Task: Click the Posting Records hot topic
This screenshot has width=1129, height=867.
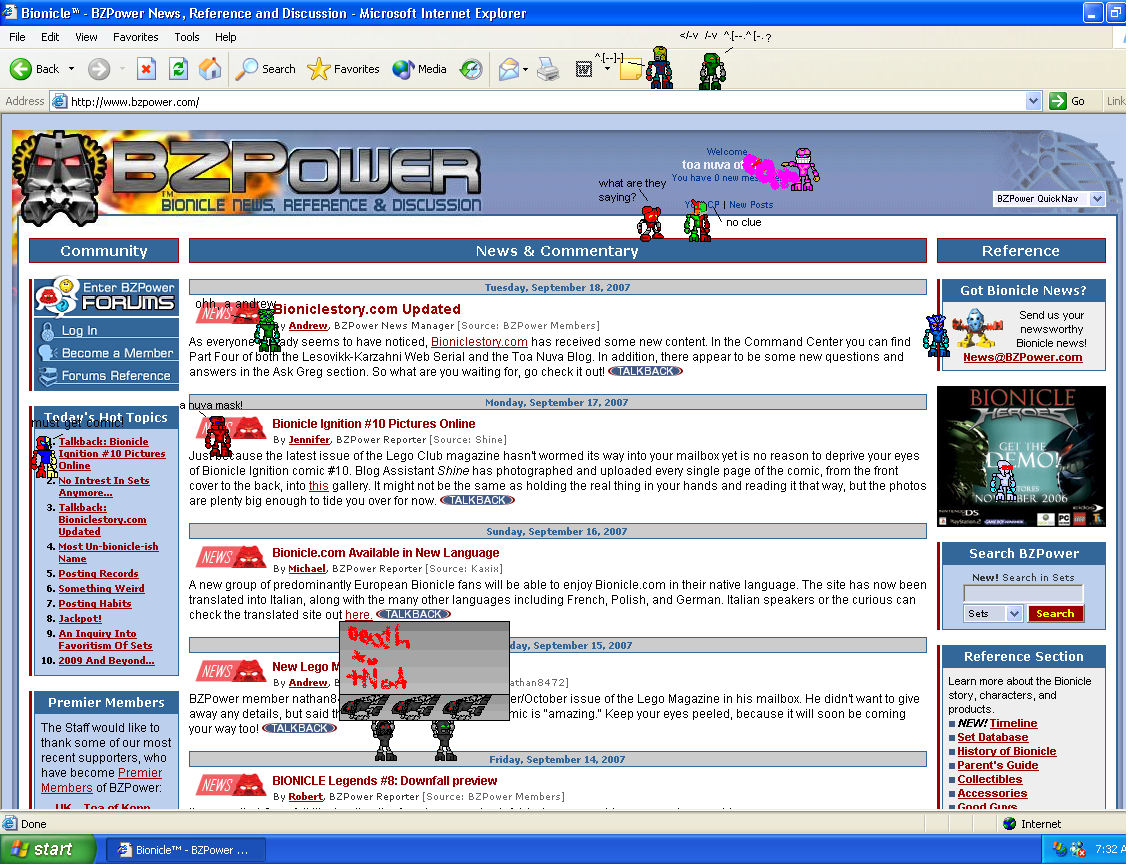Action: (x=98, y=574)
